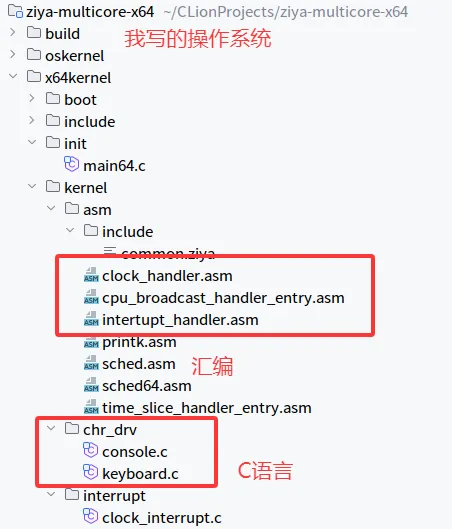Click the sched64.asm ASM file icon

click(91, 385)
